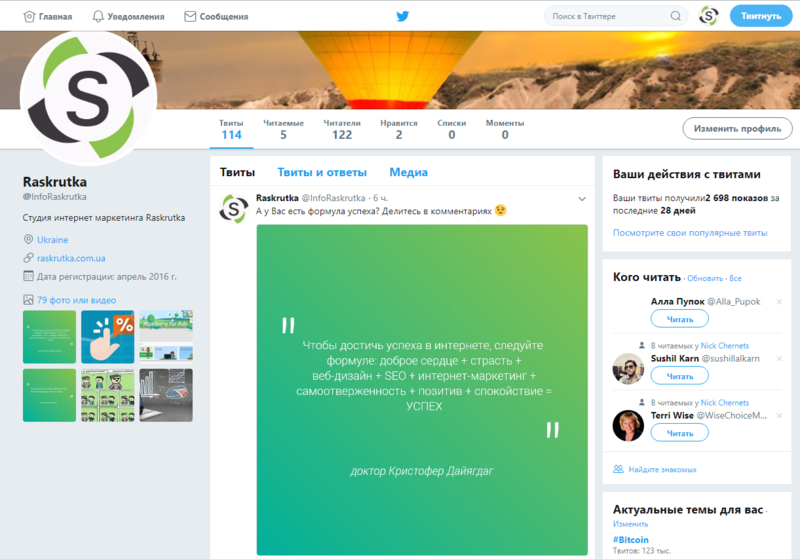Viewport: 800px width, 560px height.
Task: Dismiss Sushil Karn suggestion
Action: (x=779, y=359)
